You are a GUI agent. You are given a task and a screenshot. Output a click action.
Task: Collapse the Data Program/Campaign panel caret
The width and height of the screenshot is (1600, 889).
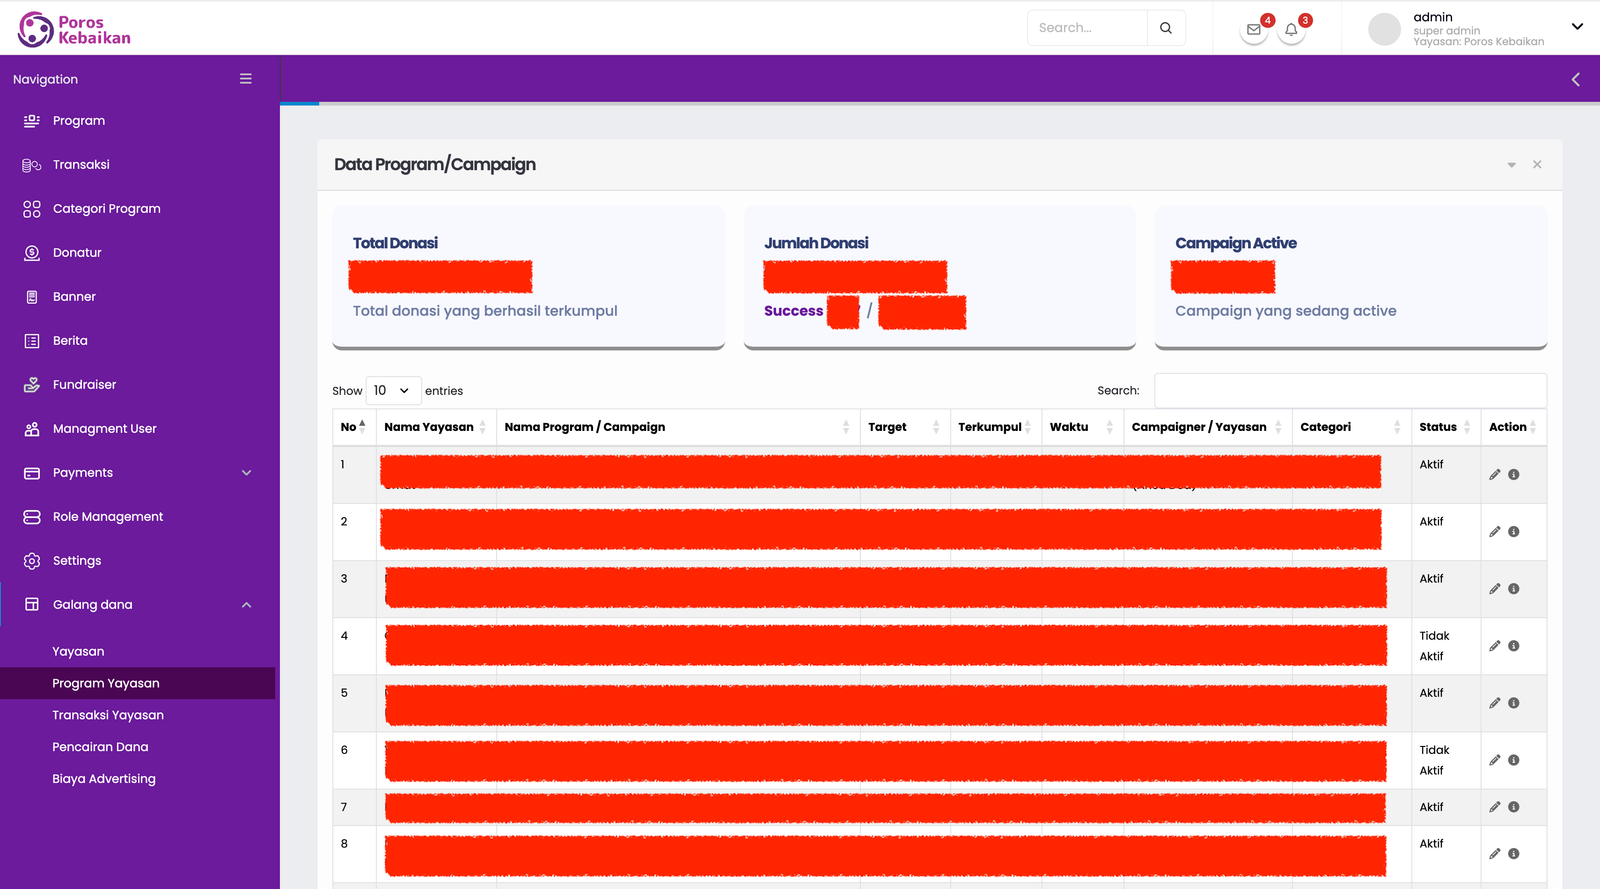(x=1511, y=165)
